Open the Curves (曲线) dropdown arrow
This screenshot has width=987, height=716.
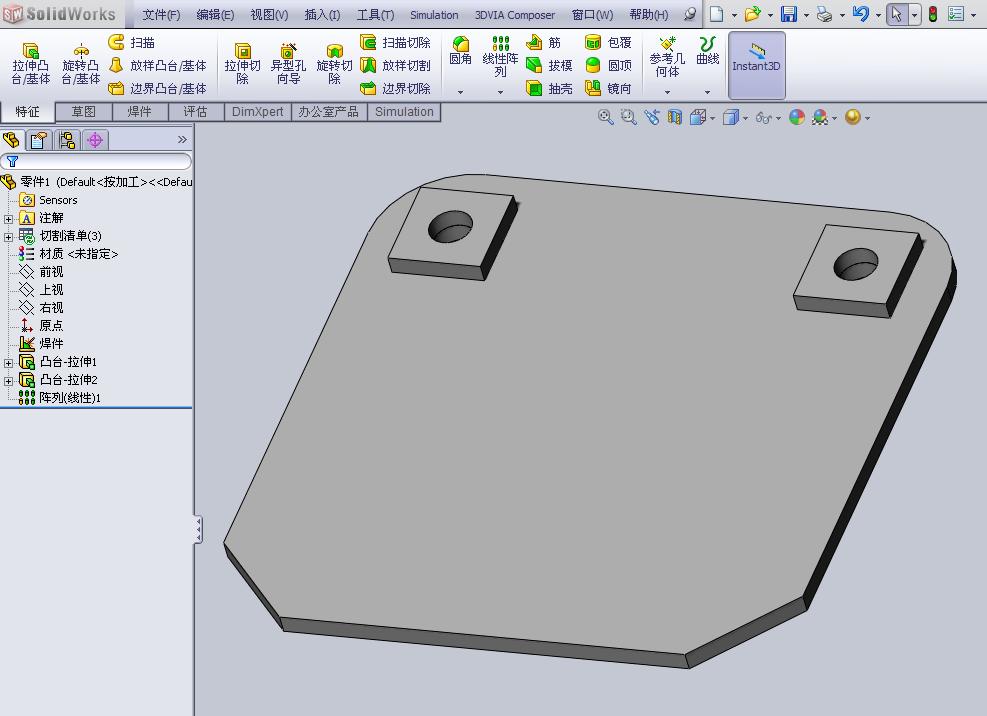[x=708, y=92]
